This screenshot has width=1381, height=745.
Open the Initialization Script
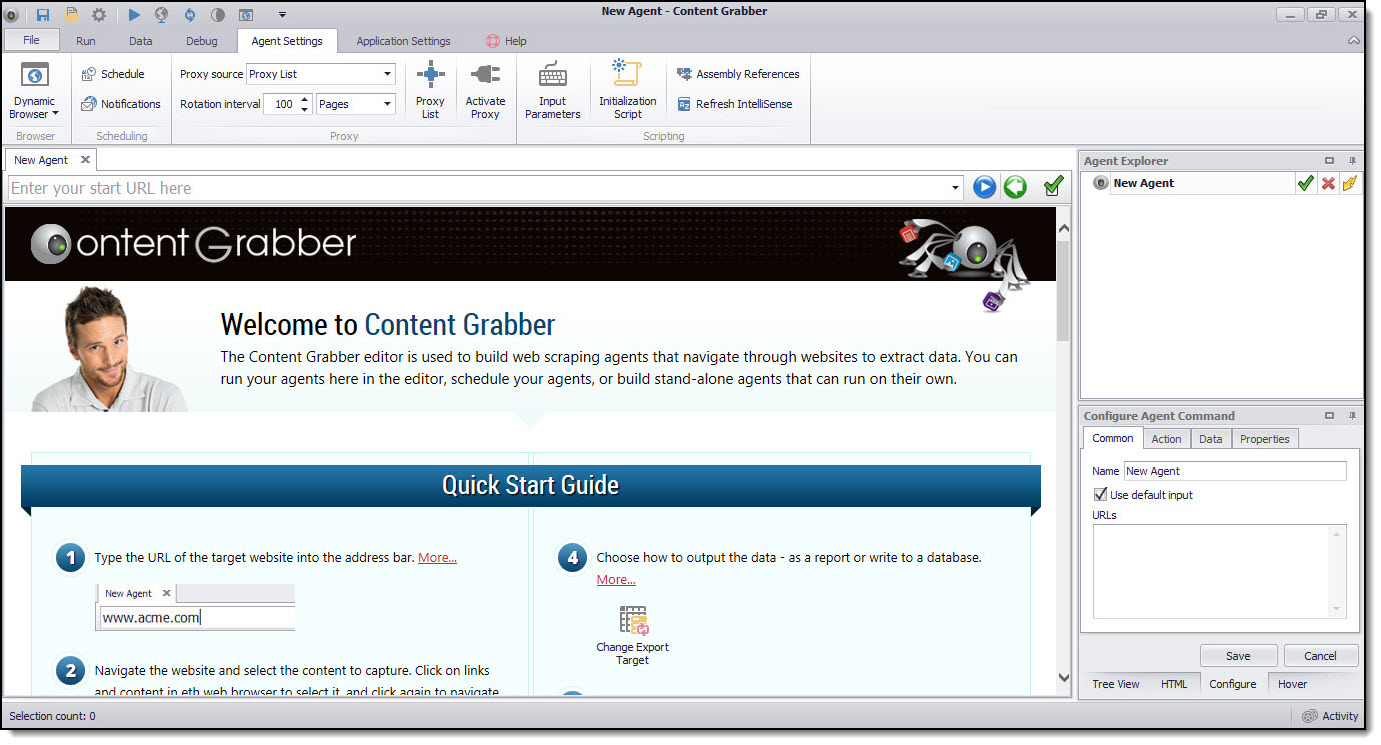coord(628,91)
